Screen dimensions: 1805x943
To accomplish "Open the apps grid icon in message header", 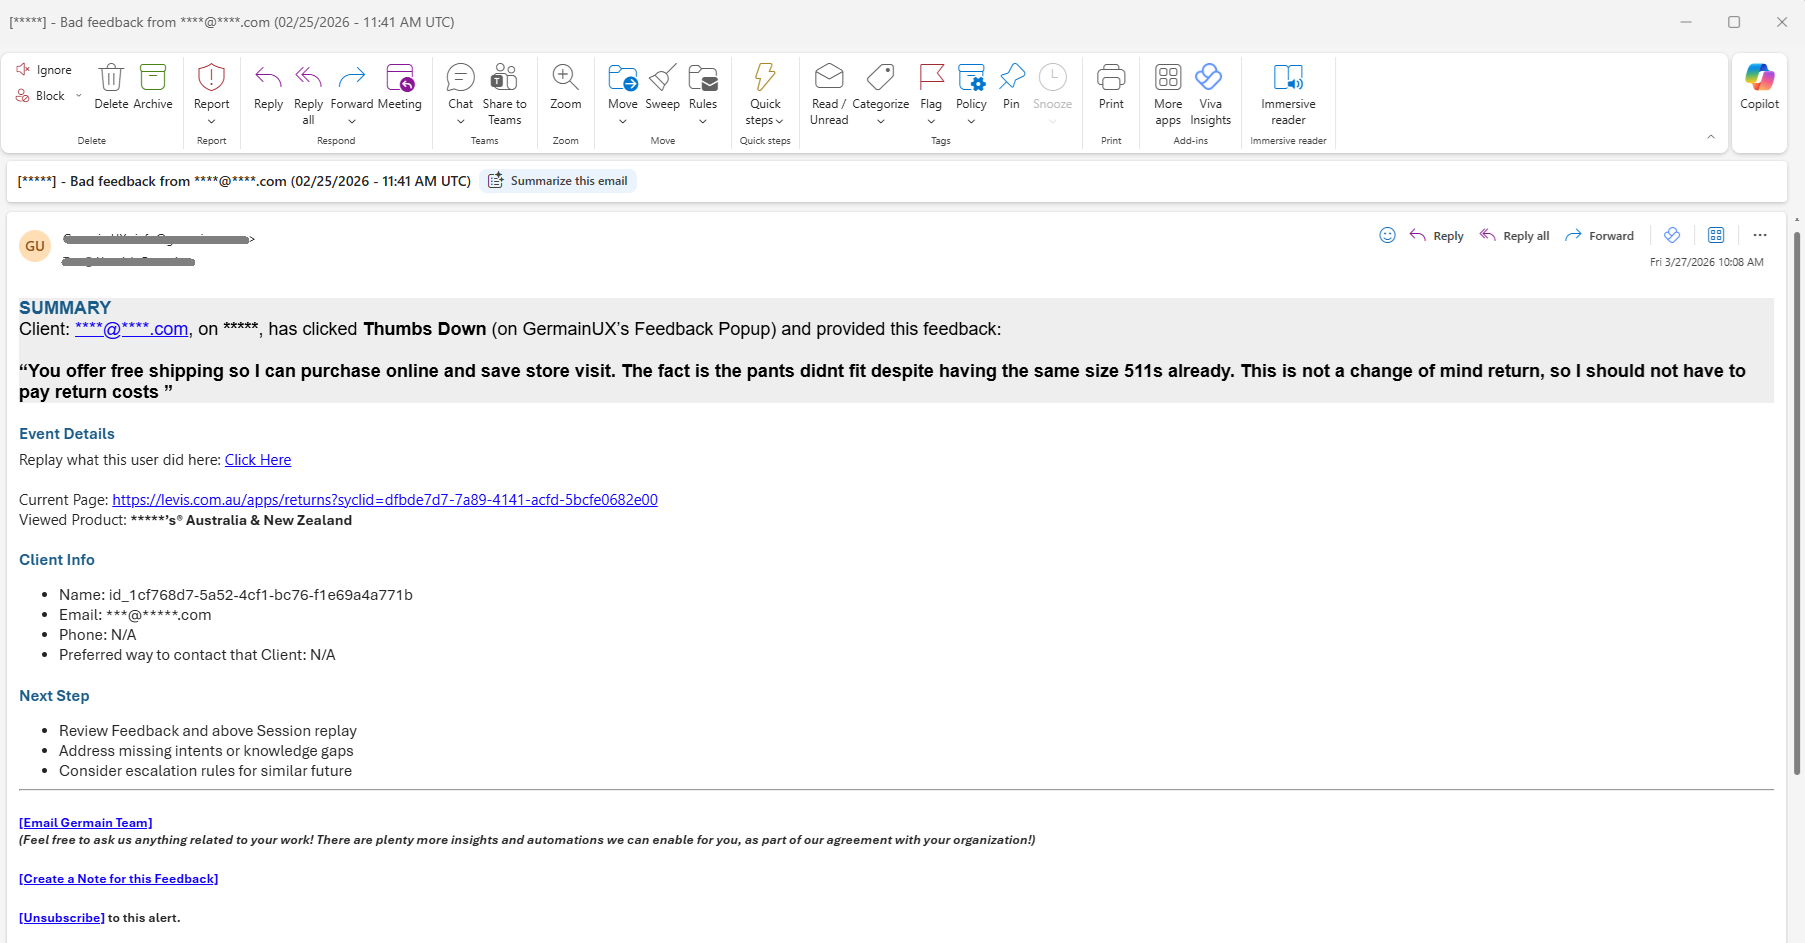I will pyautogui.click(x=1716, y=235).
